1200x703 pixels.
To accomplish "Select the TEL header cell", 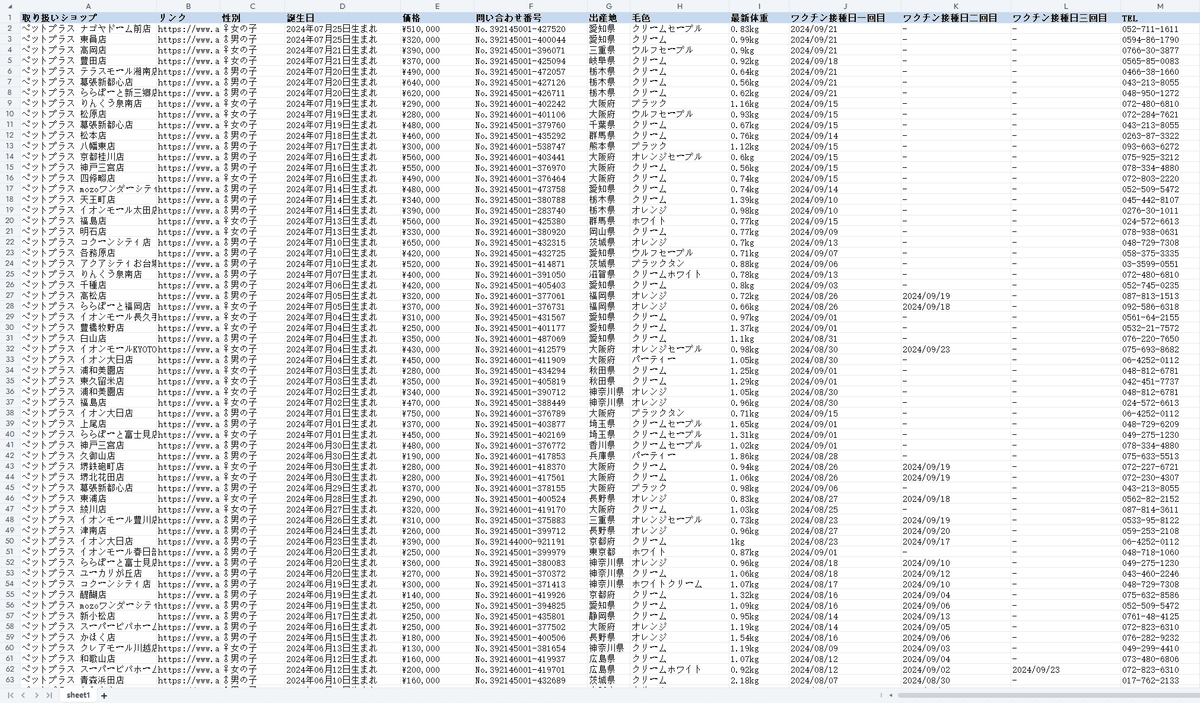I will (x=1160, y=18).
